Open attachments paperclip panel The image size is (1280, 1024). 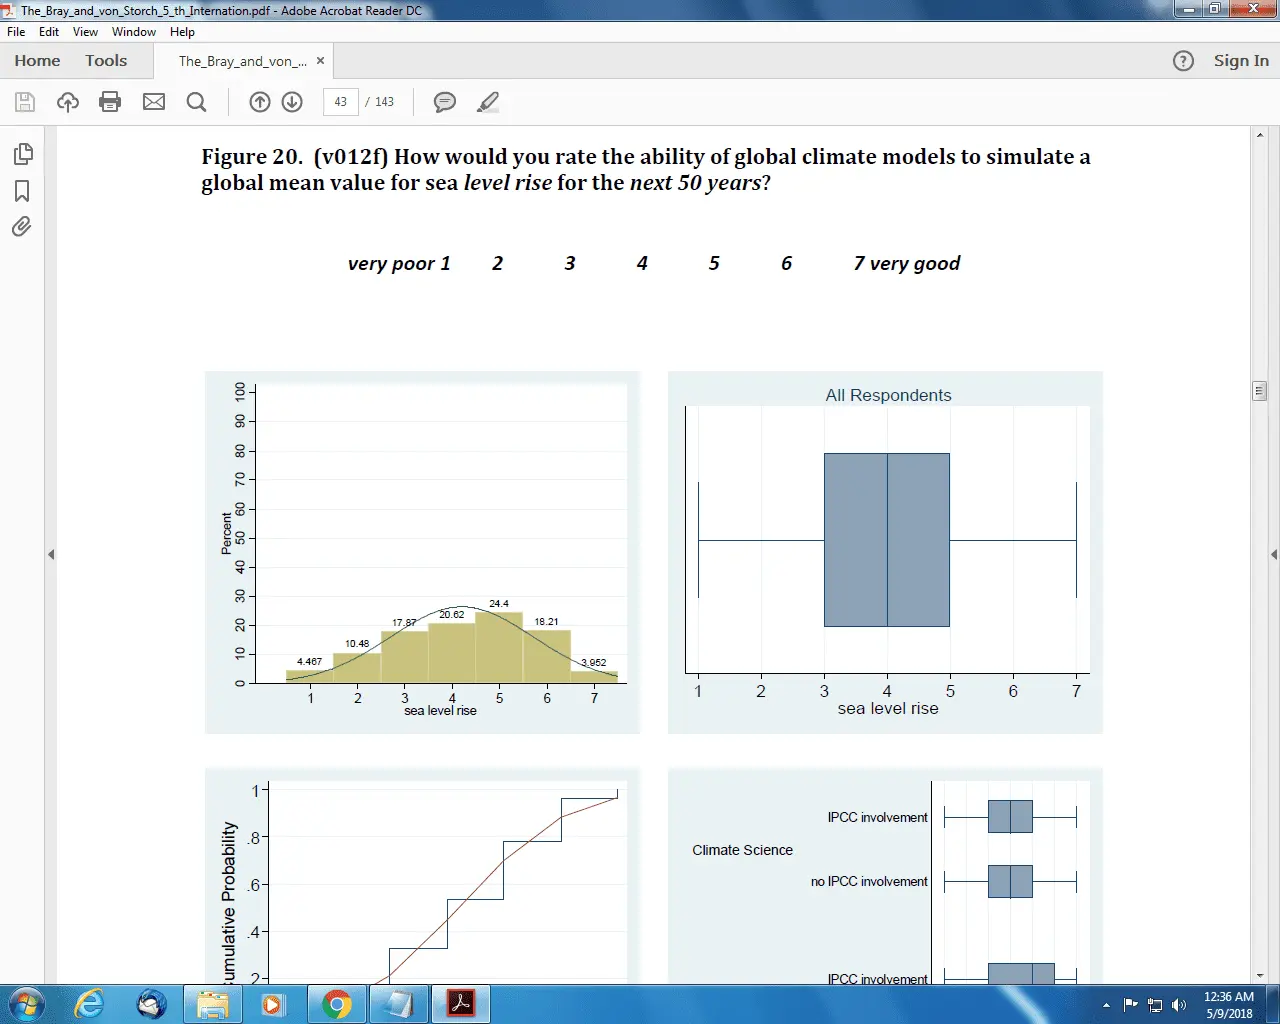[22, 227]
